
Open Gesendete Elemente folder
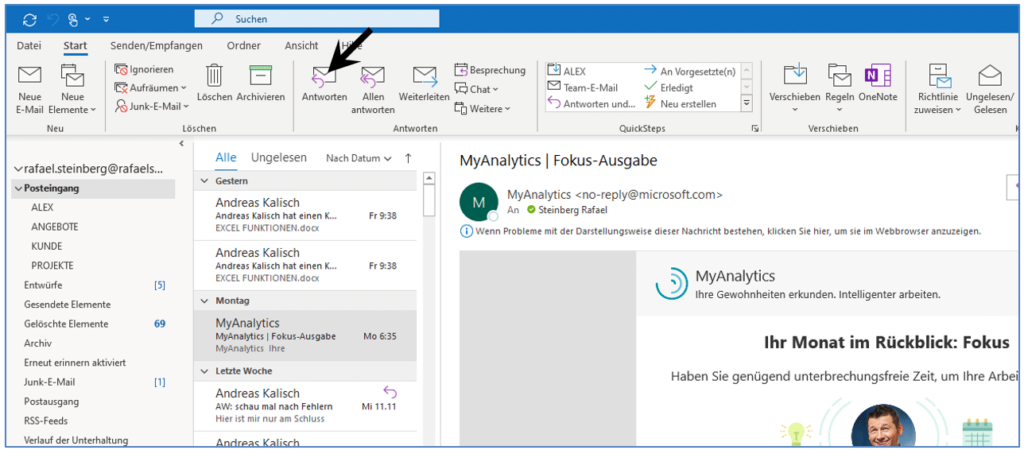pos(67,304)
